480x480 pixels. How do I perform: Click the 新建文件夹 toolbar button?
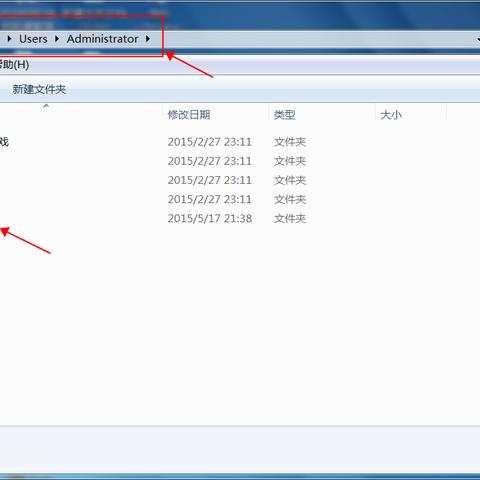coord(39,89)
